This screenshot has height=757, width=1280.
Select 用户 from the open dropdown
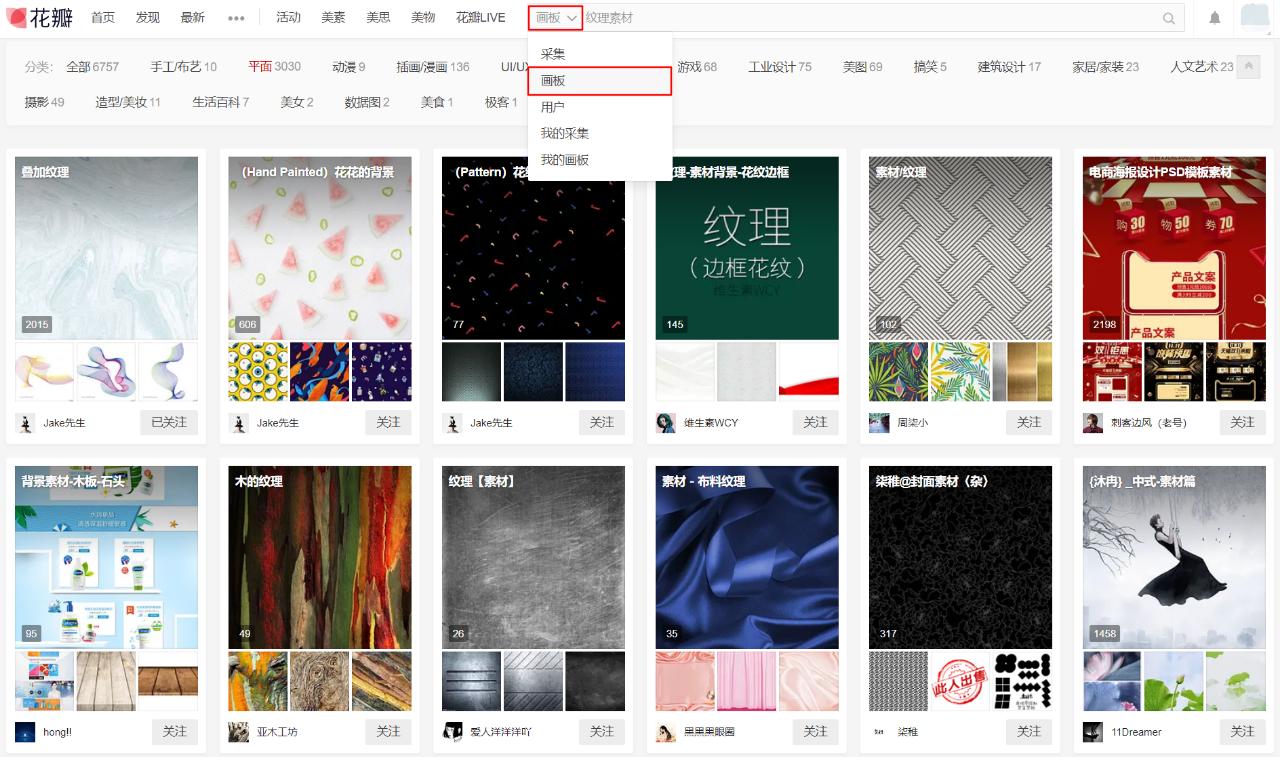552,106
